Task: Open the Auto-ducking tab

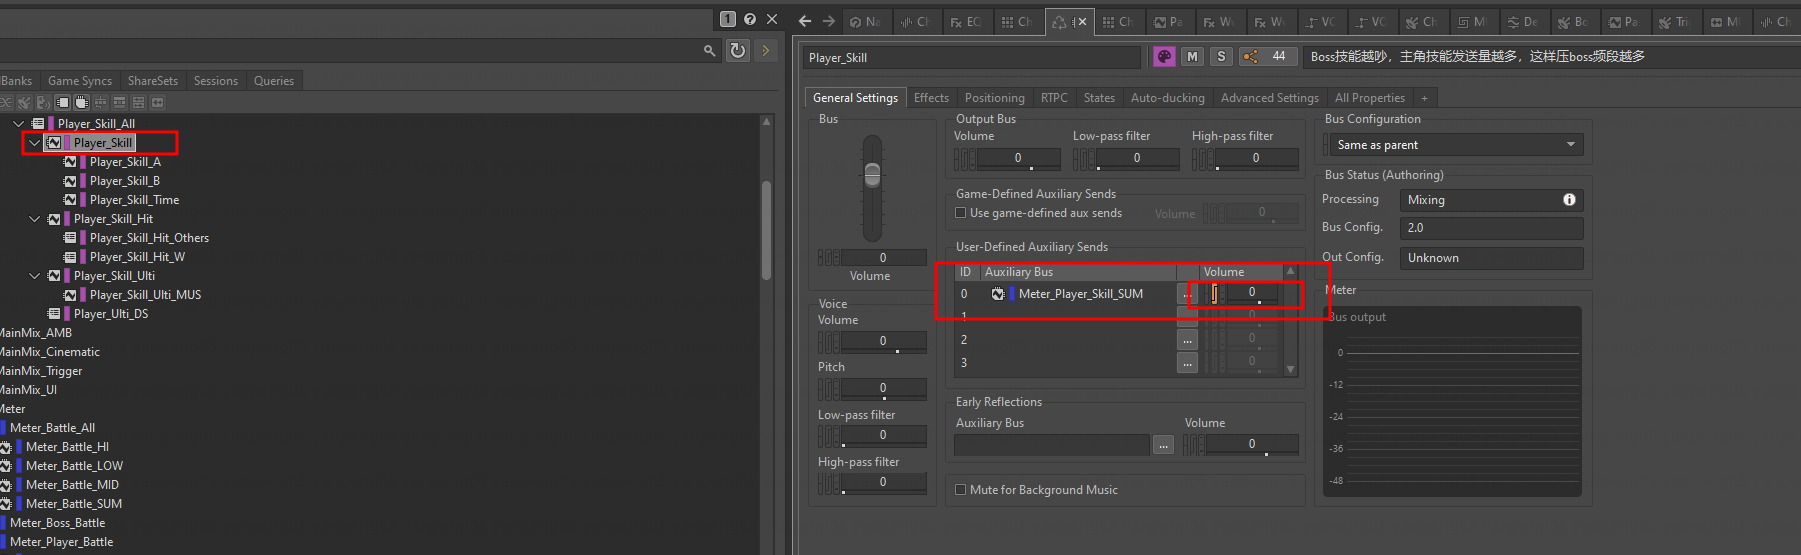Action: (1168, 98)
